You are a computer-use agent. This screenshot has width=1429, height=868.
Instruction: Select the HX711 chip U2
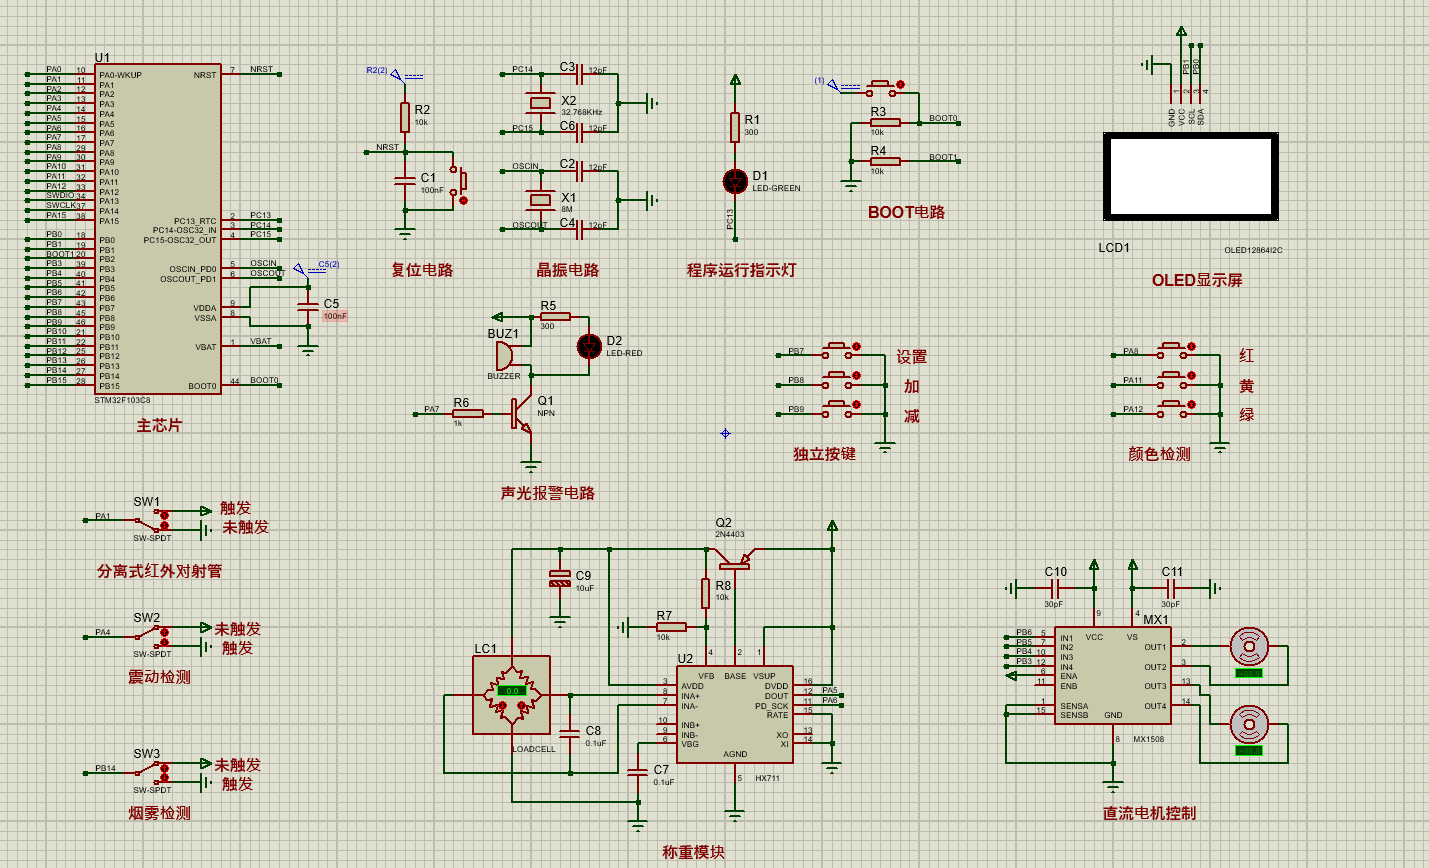click(x=735, y=715)
